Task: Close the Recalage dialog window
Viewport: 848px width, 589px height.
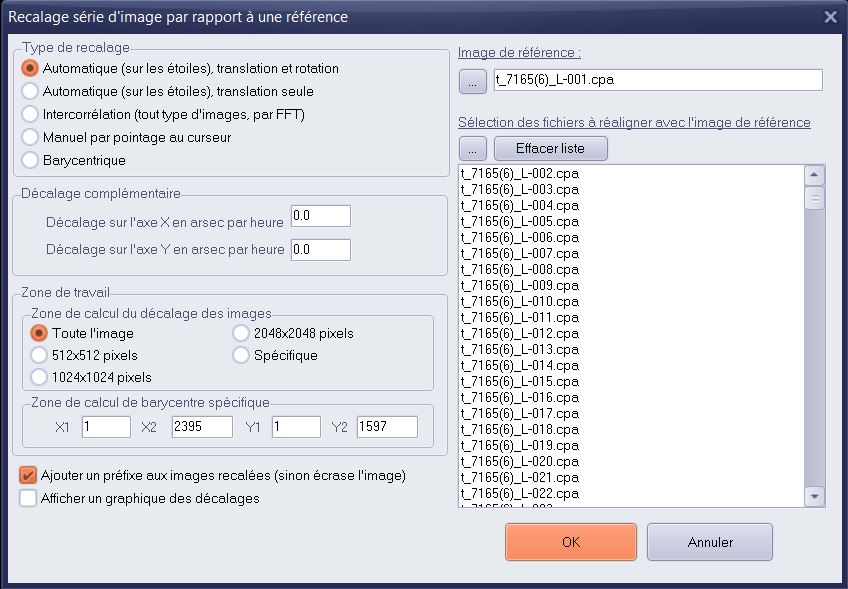Action: 830,16
